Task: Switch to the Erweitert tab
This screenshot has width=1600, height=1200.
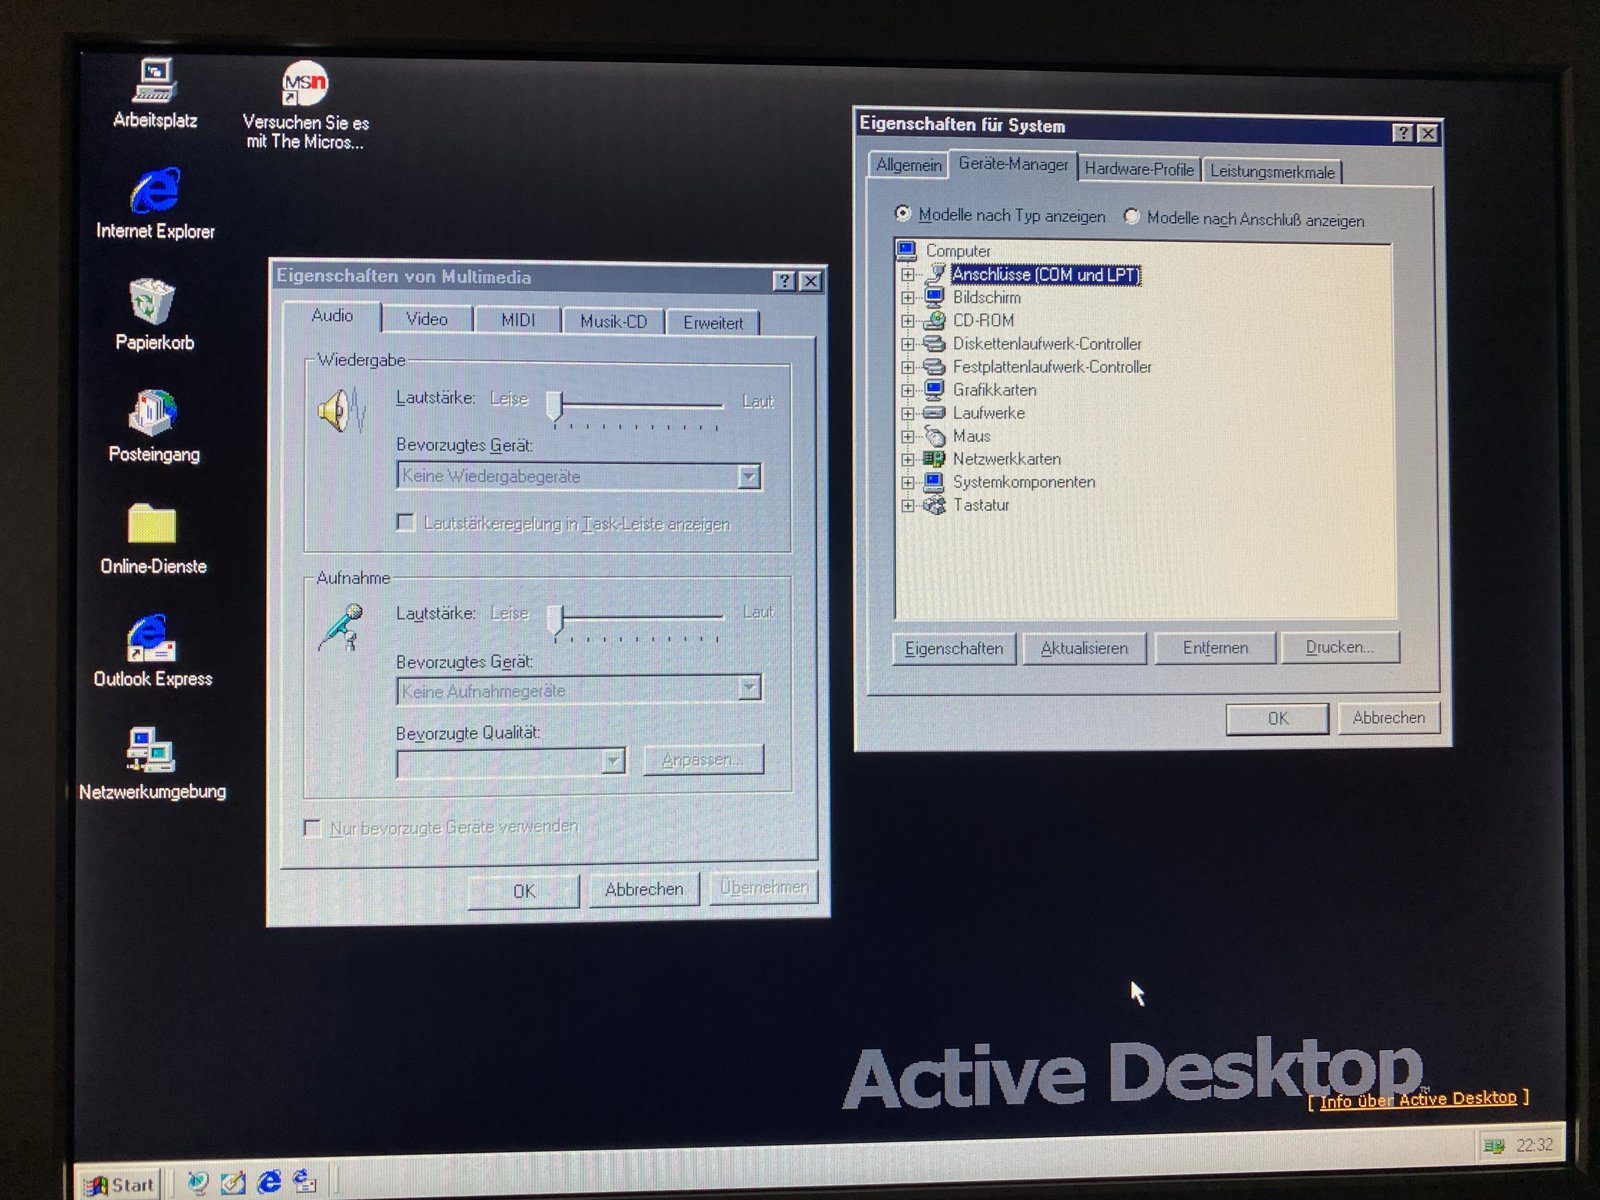Action: 713,322
